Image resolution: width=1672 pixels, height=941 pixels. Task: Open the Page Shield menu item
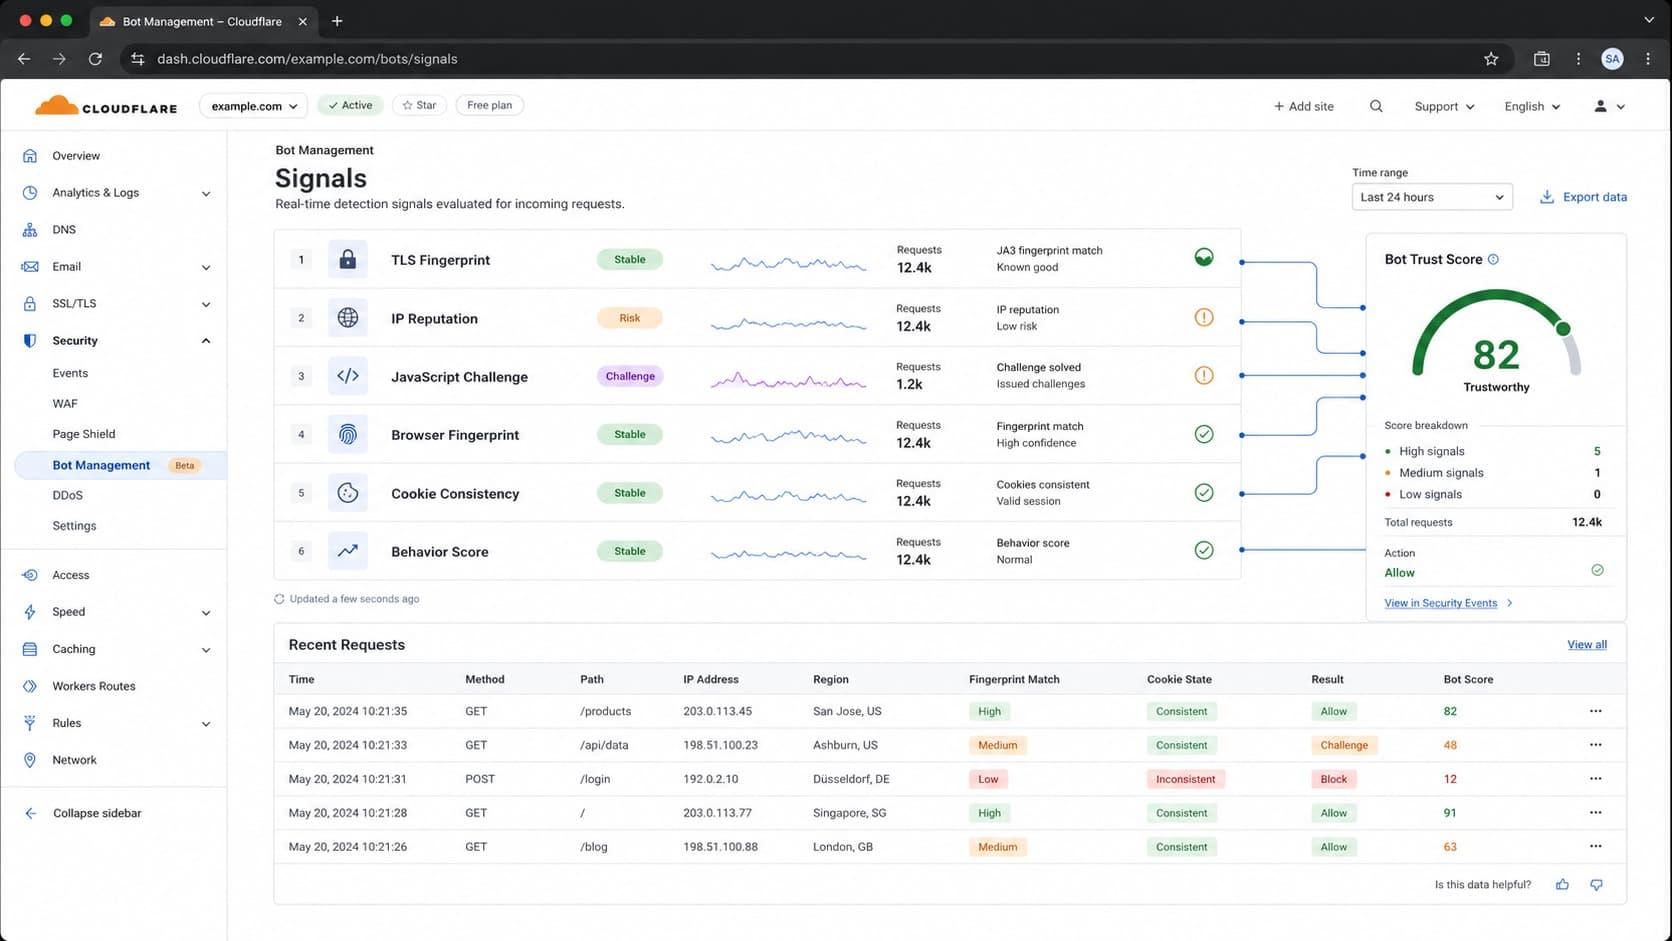[x=84, y=434]
